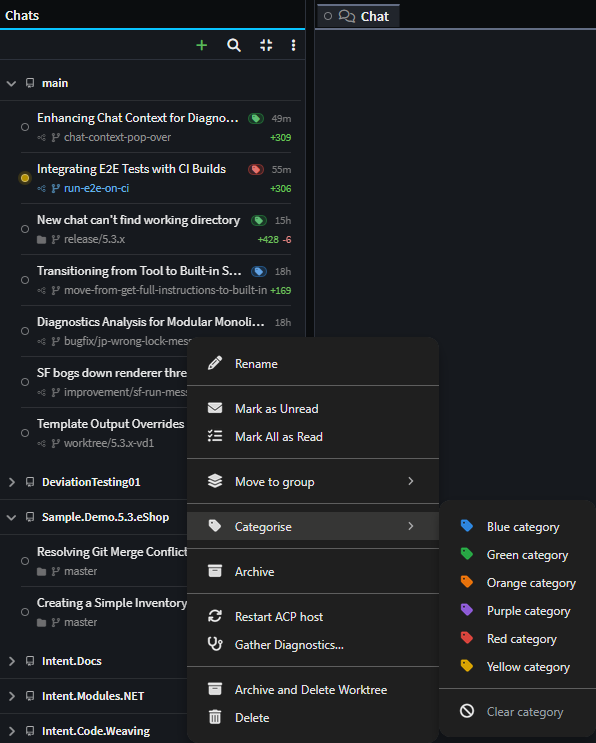Click the prohibited icon beside Clear category
Image resolution: width=596 pixels, height=743 pixels.
click(467, 711)
